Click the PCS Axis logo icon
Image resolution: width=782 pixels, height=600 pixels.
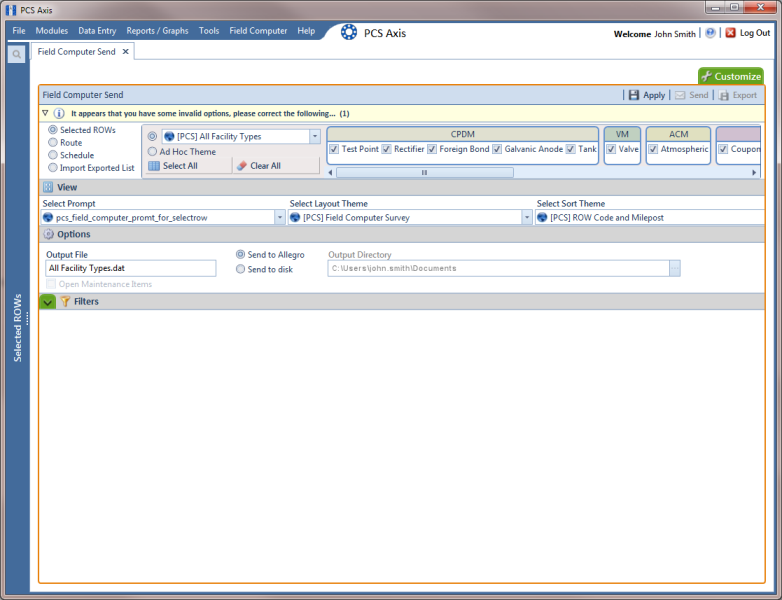[x=349, y=32]
